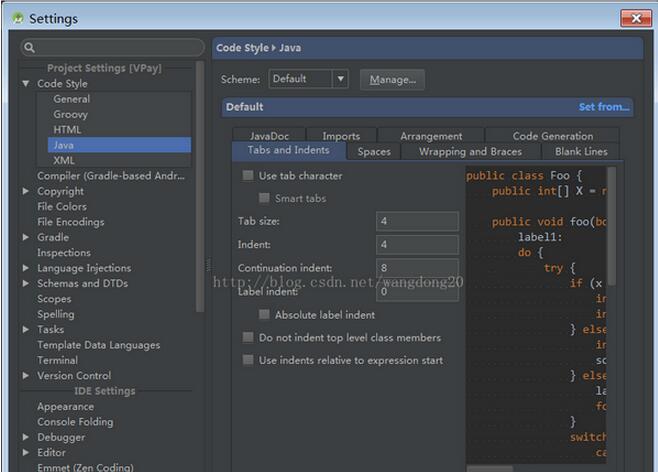
Task: Expand the Debugger node
Action: click(26, 437)
